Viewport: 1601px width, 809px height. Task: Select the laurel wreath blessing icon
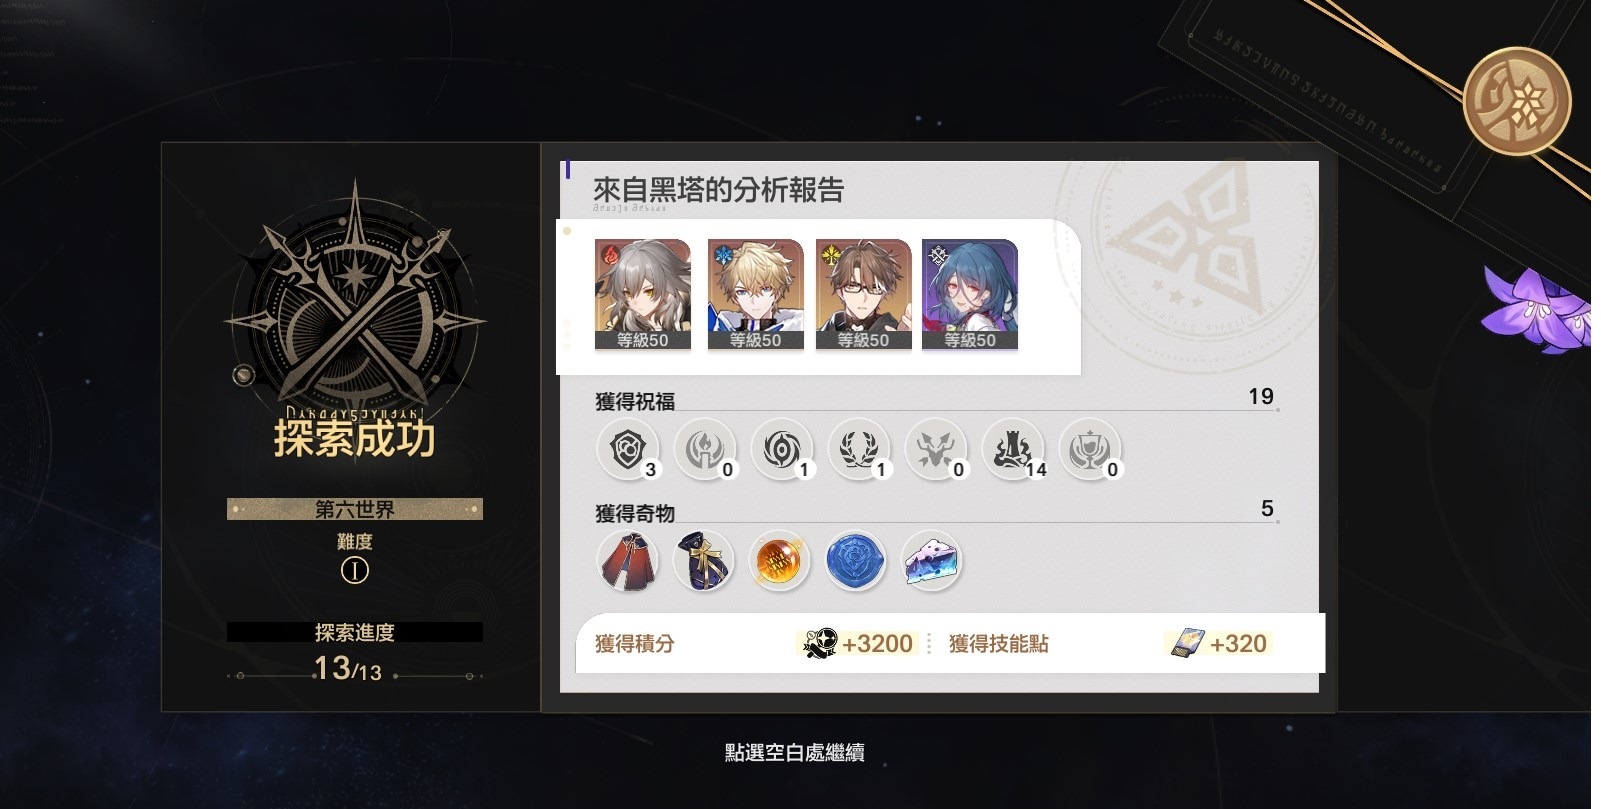coord(859,449)
